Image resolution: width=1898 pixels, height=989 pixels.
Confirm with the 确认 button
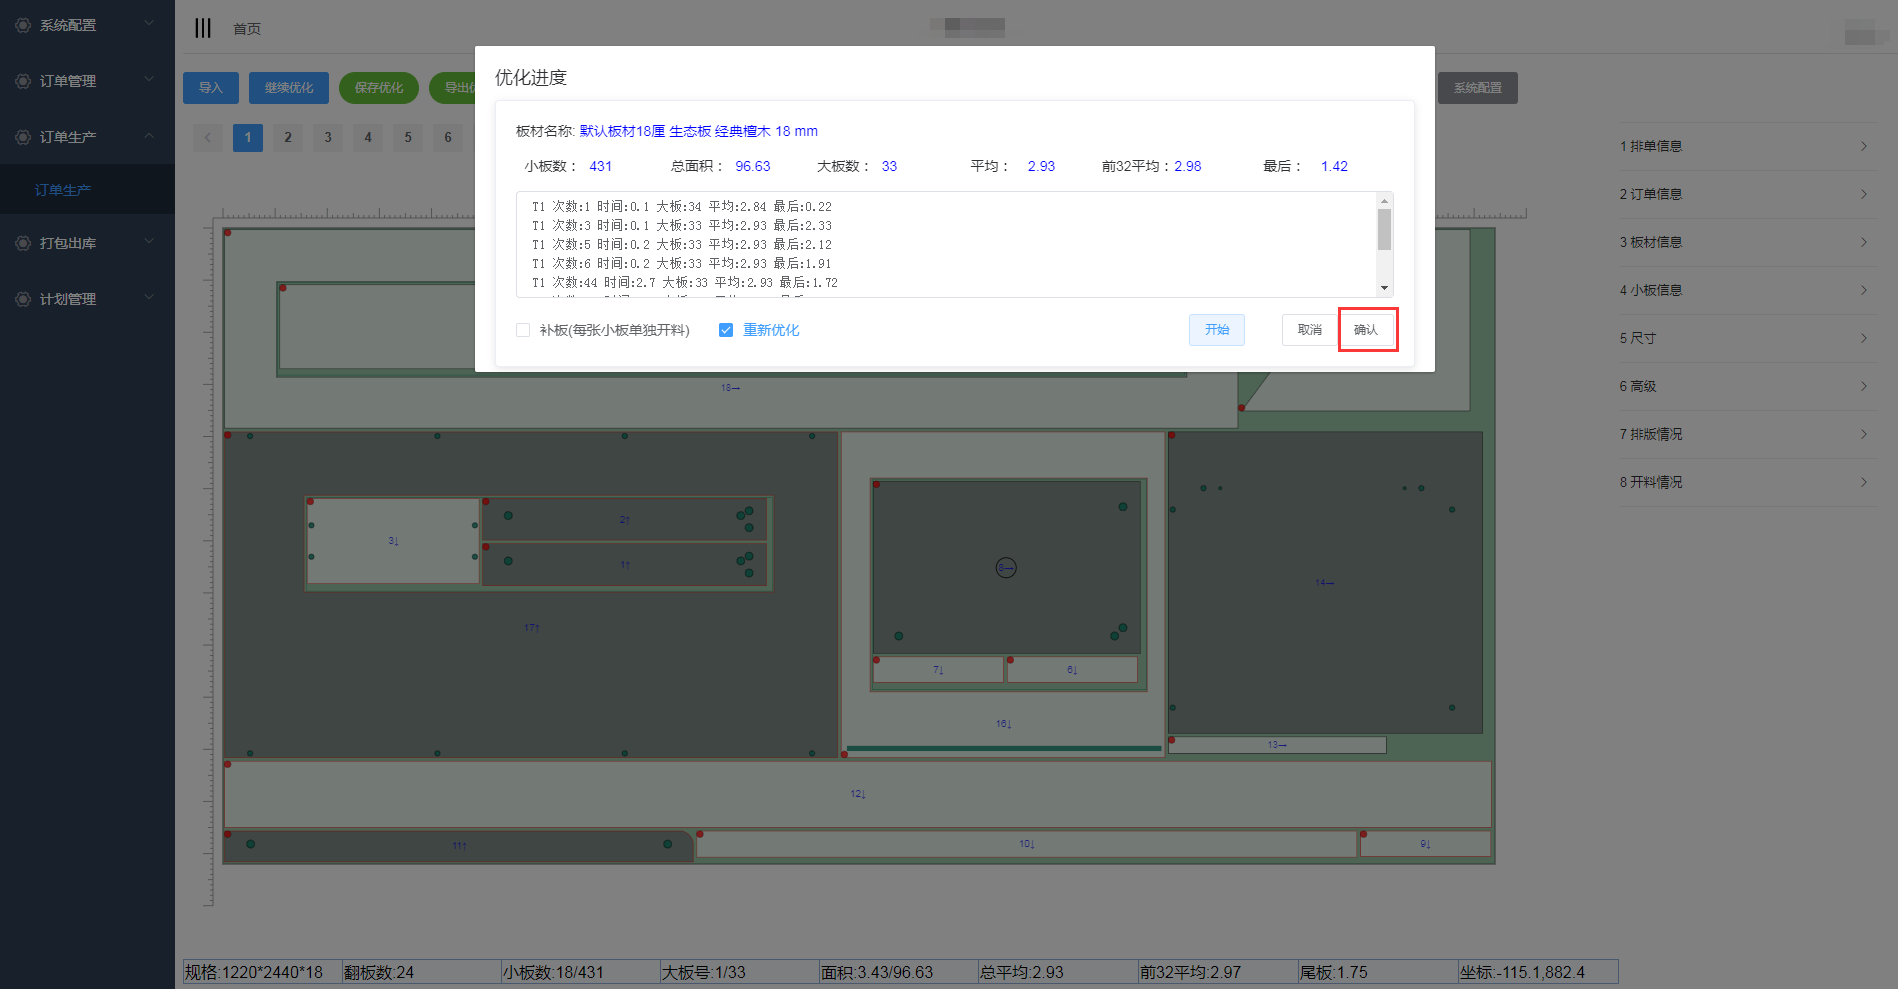coord(1366,330)
